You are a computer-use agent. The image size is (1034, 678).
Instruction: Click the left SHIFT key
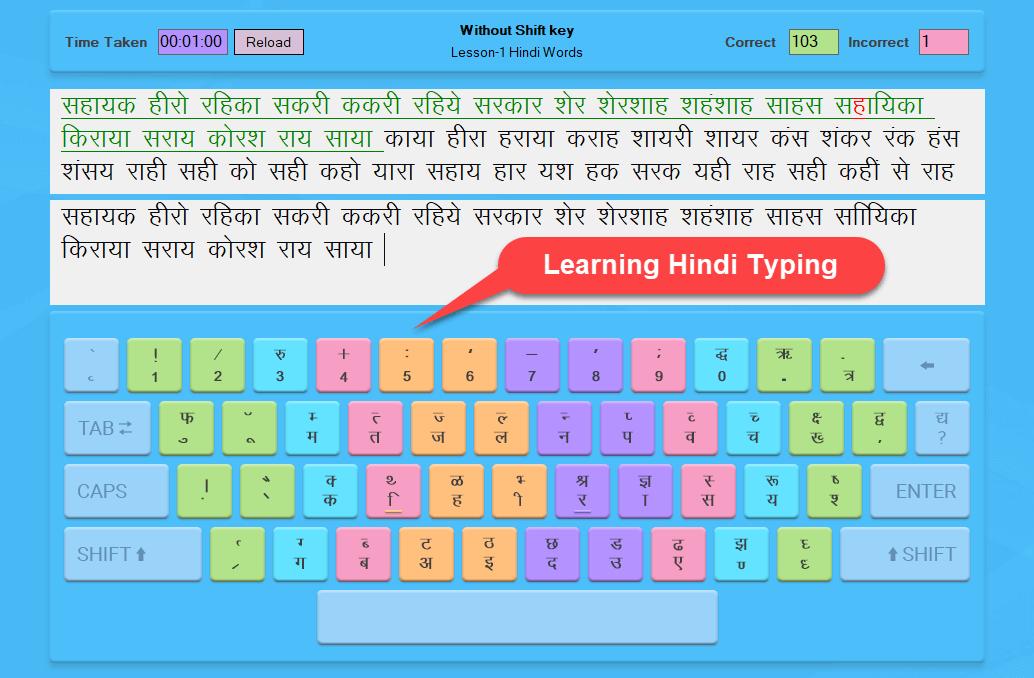[x=133, y=554]
